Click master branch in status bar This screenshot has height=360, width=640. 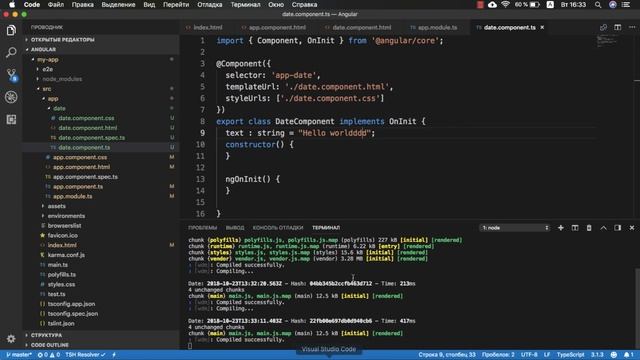[x=19, y=355]
